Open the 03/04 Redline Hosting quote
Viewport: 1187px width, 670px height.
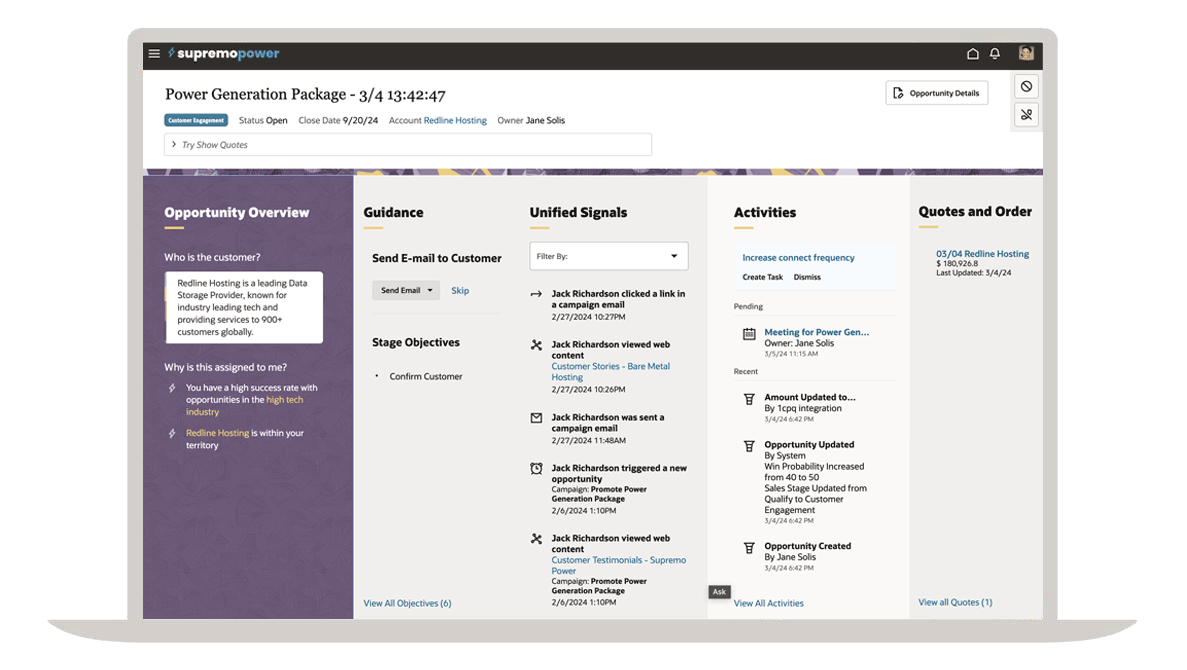click(x=982, y=254)
